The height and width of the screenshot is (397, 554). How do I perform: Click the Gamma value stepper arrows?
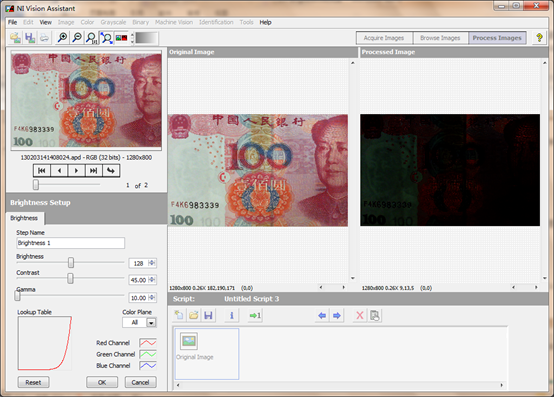pyautogui.click(x=152, y=298)
